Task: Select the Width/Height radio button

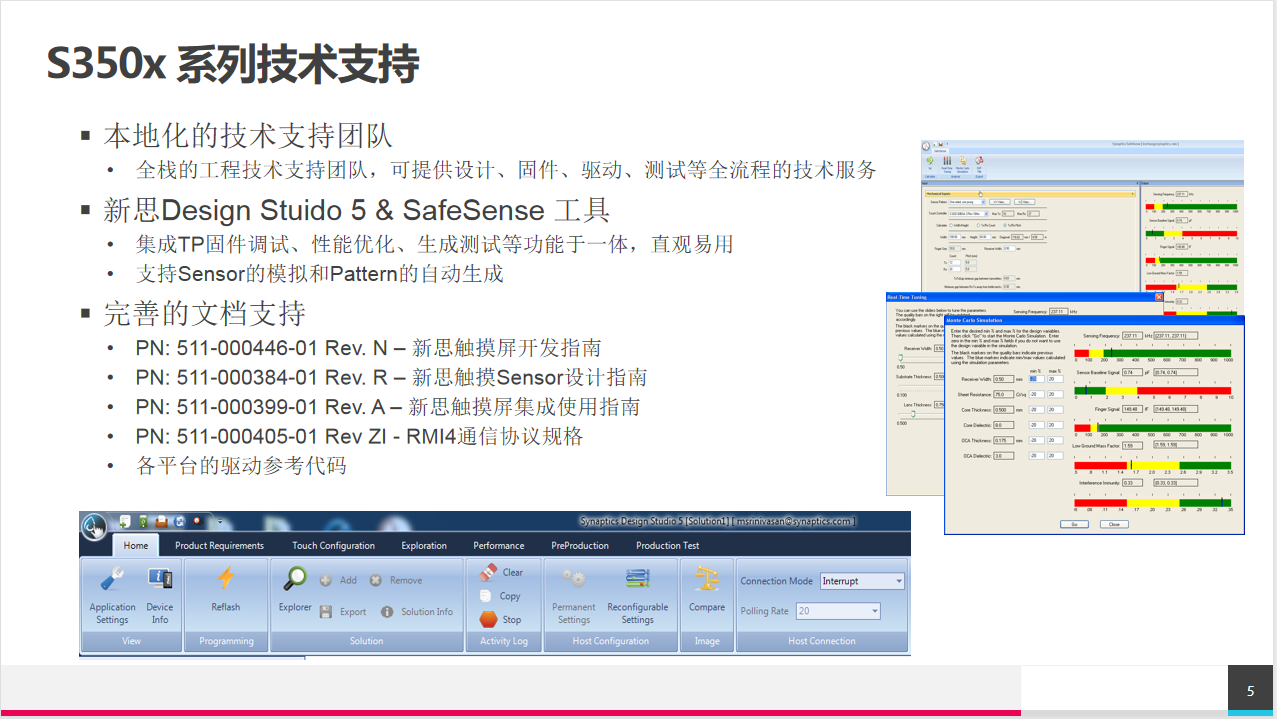Action: [951, 225]
